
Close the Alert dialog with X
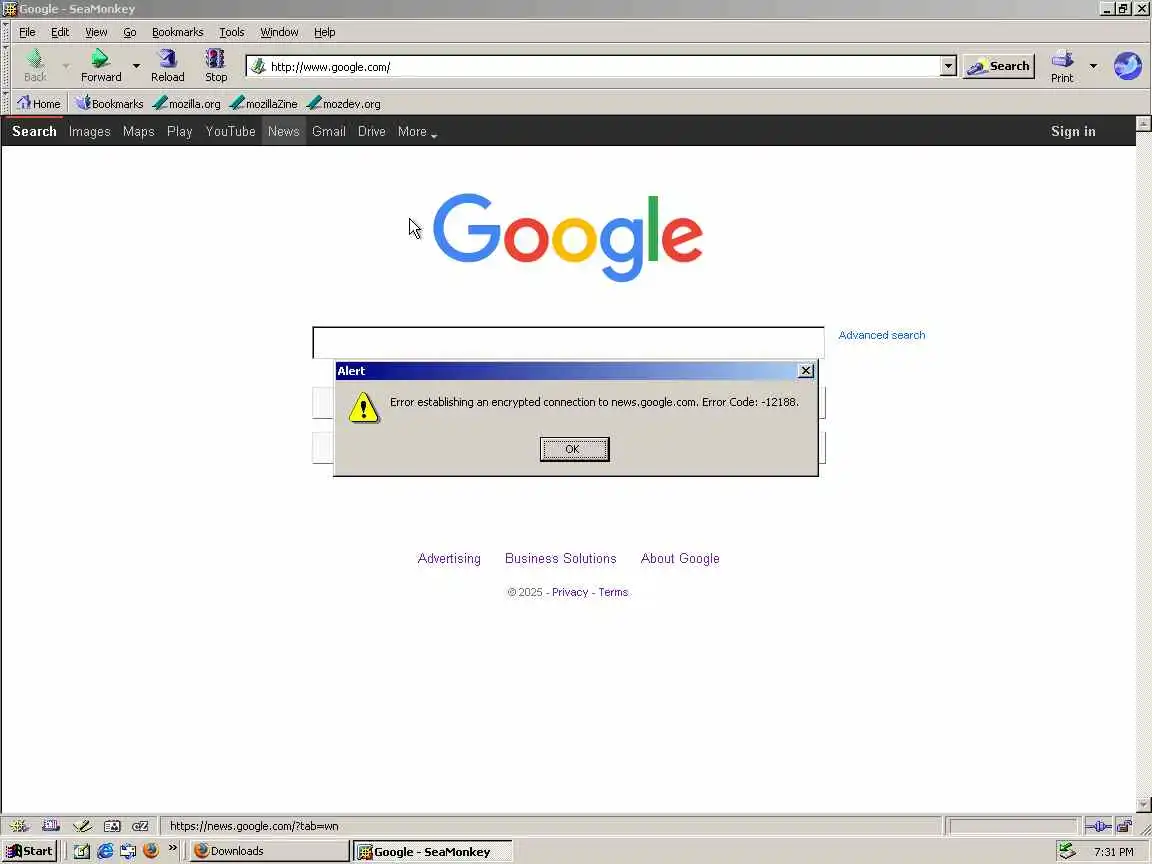pos(806,371)
